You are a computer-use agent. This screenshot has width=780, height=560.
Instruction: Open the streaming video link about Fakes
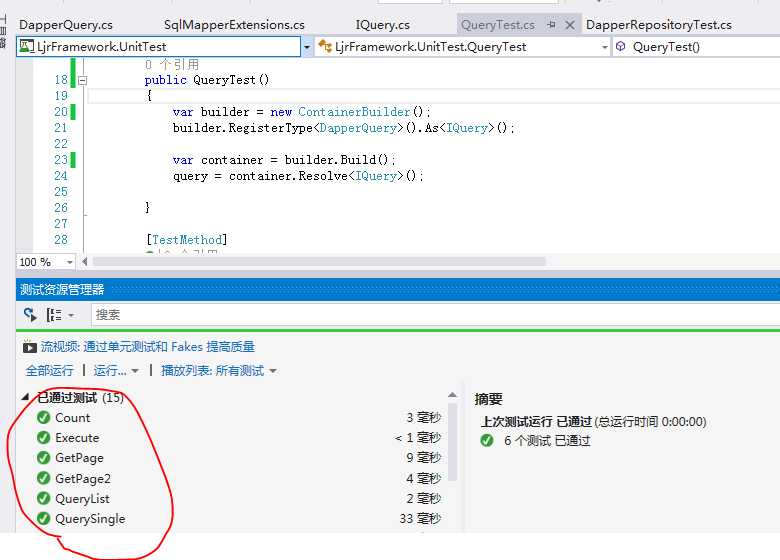pyautogui.click(x=148, y=347)
